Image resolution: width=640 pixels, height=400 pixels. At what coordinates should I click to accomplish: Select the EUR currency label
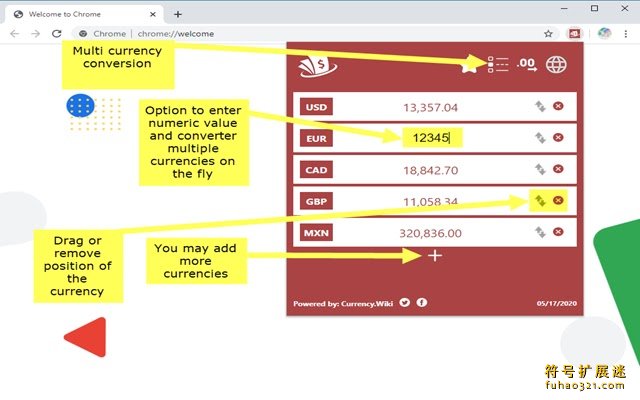point(316,138)
